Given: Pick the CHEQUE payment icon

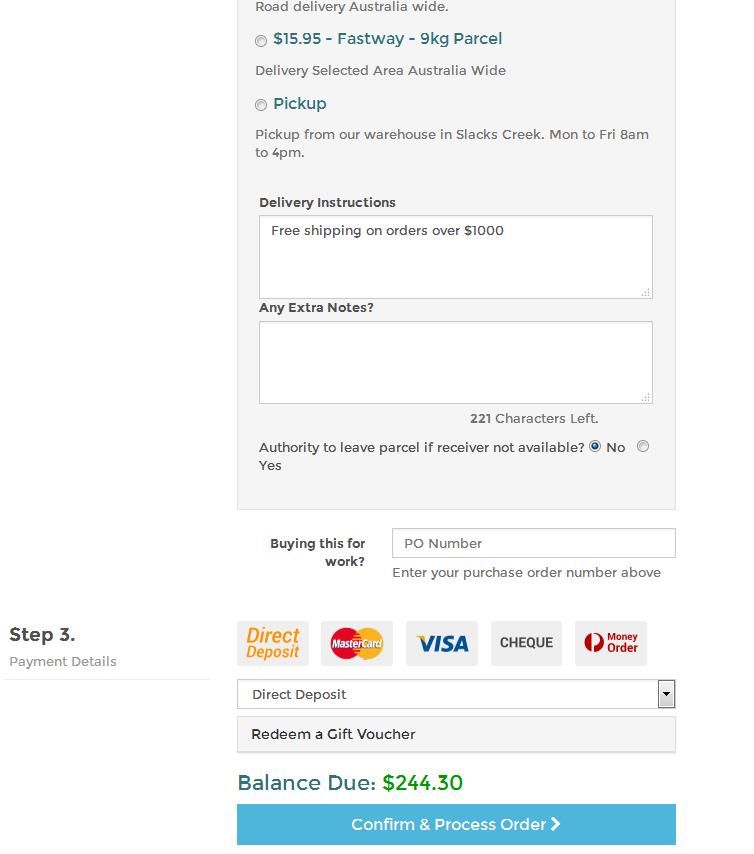Looking at the screenshot, I should [526, 643].
